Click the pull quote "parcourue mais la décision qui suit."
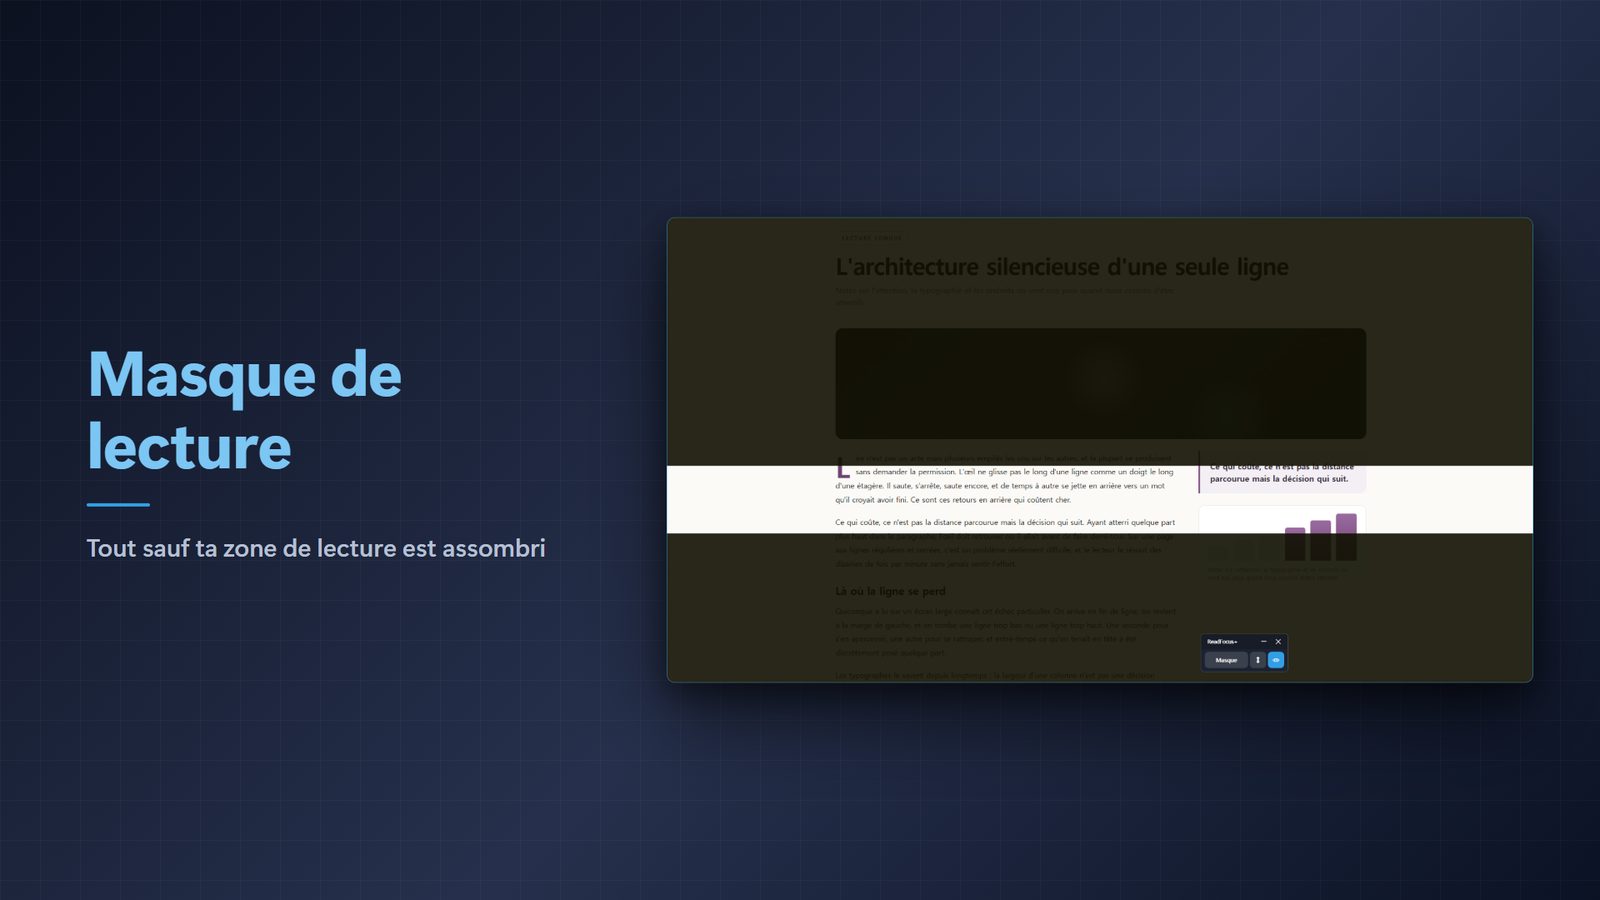 (1279, 479)
